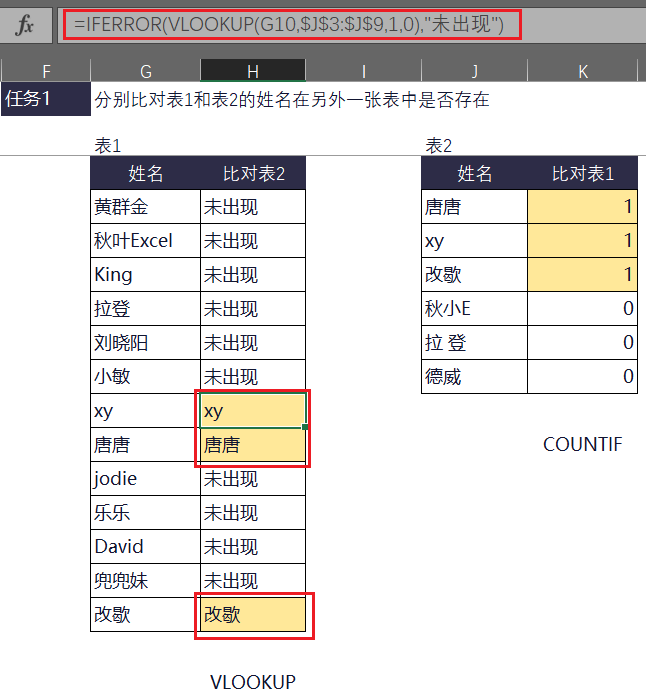
Task: Select the xy name cell in table 2
Action: click(x=474, y=241)
